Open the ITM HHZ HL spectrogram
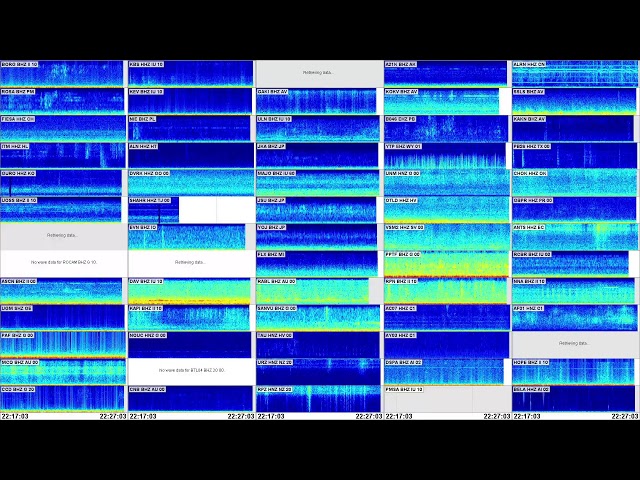This screenshot has height=480, width=640. (62, 155)
